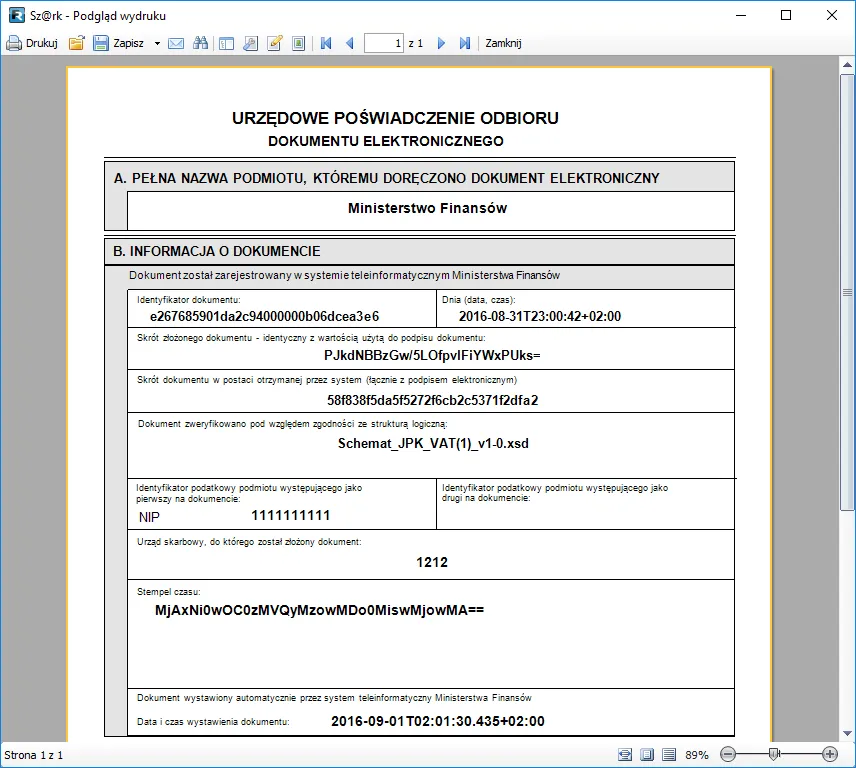Click the edit page pencil icon
This screenshot has height=768, width=856.
click(274, 43)
